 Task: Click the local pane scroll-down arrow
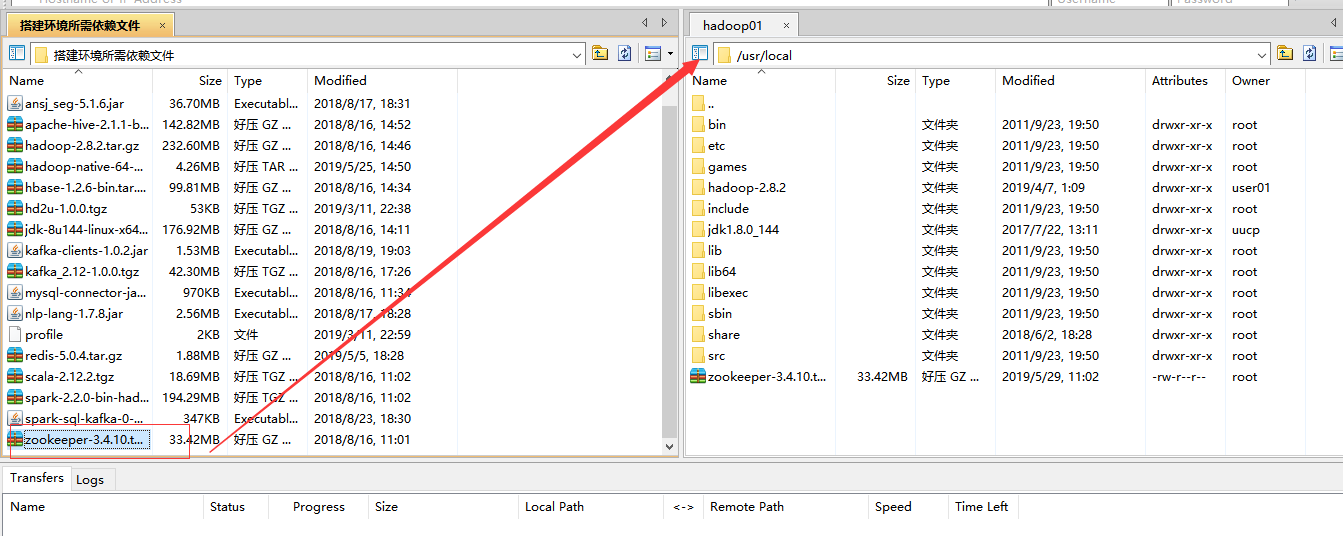tap(670, 447)
